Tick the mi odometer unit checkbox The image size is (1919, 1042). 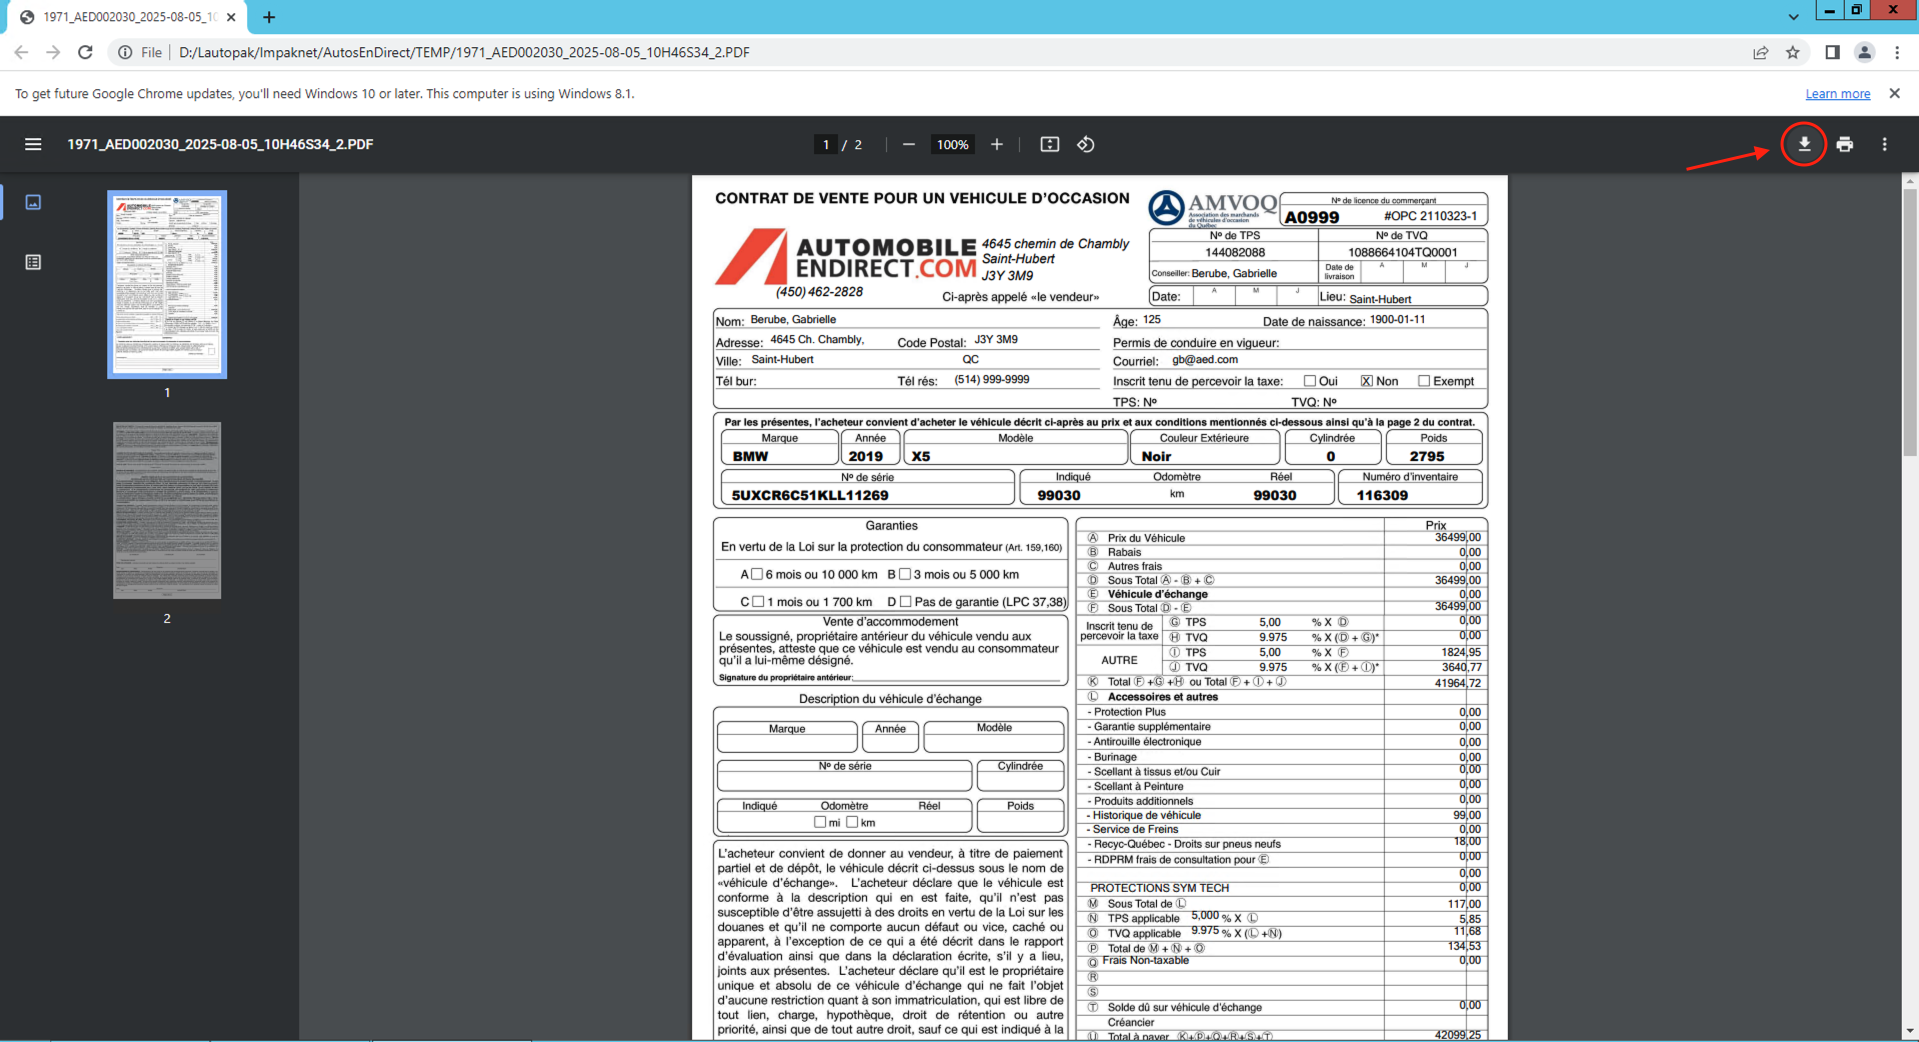pyautogui.click(x=820, y=822)
